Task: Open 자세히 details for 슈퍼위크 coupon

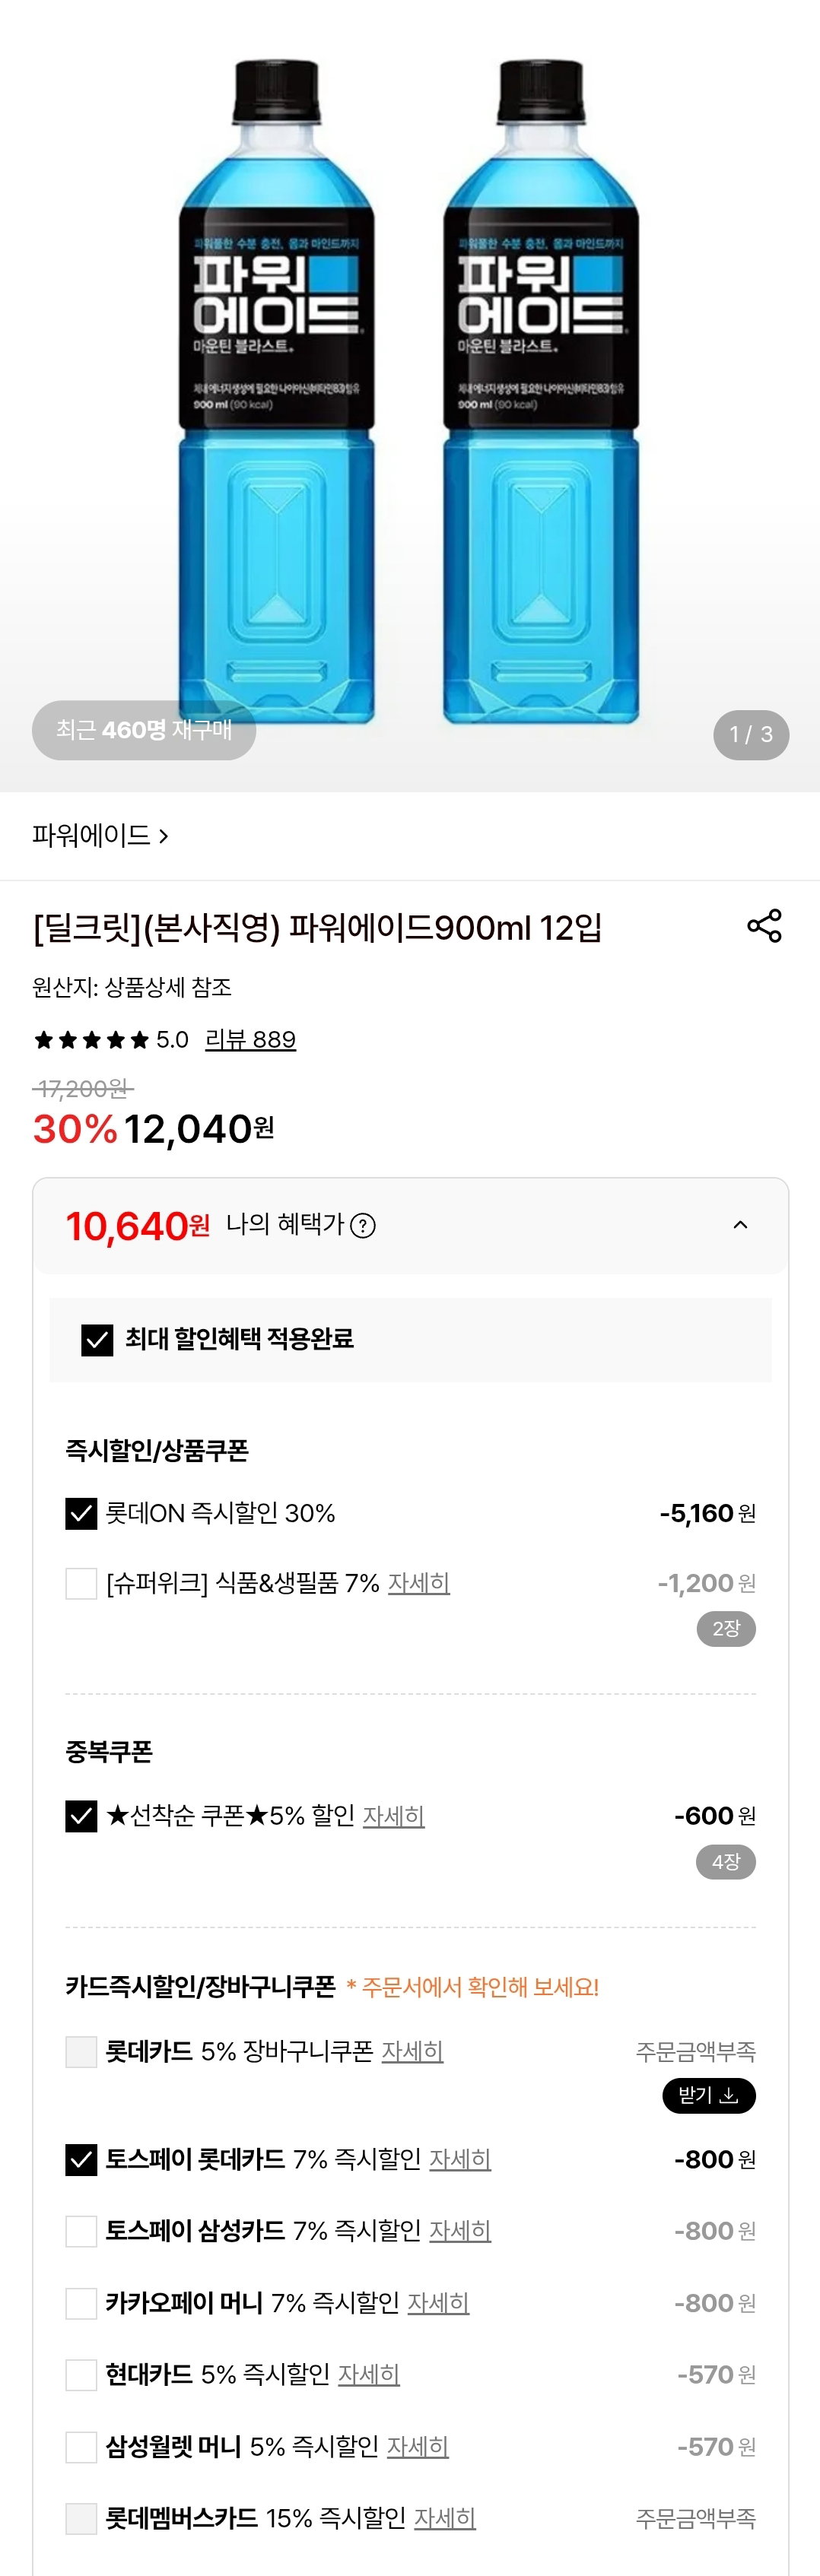Action: click(x=419, y=1583)
